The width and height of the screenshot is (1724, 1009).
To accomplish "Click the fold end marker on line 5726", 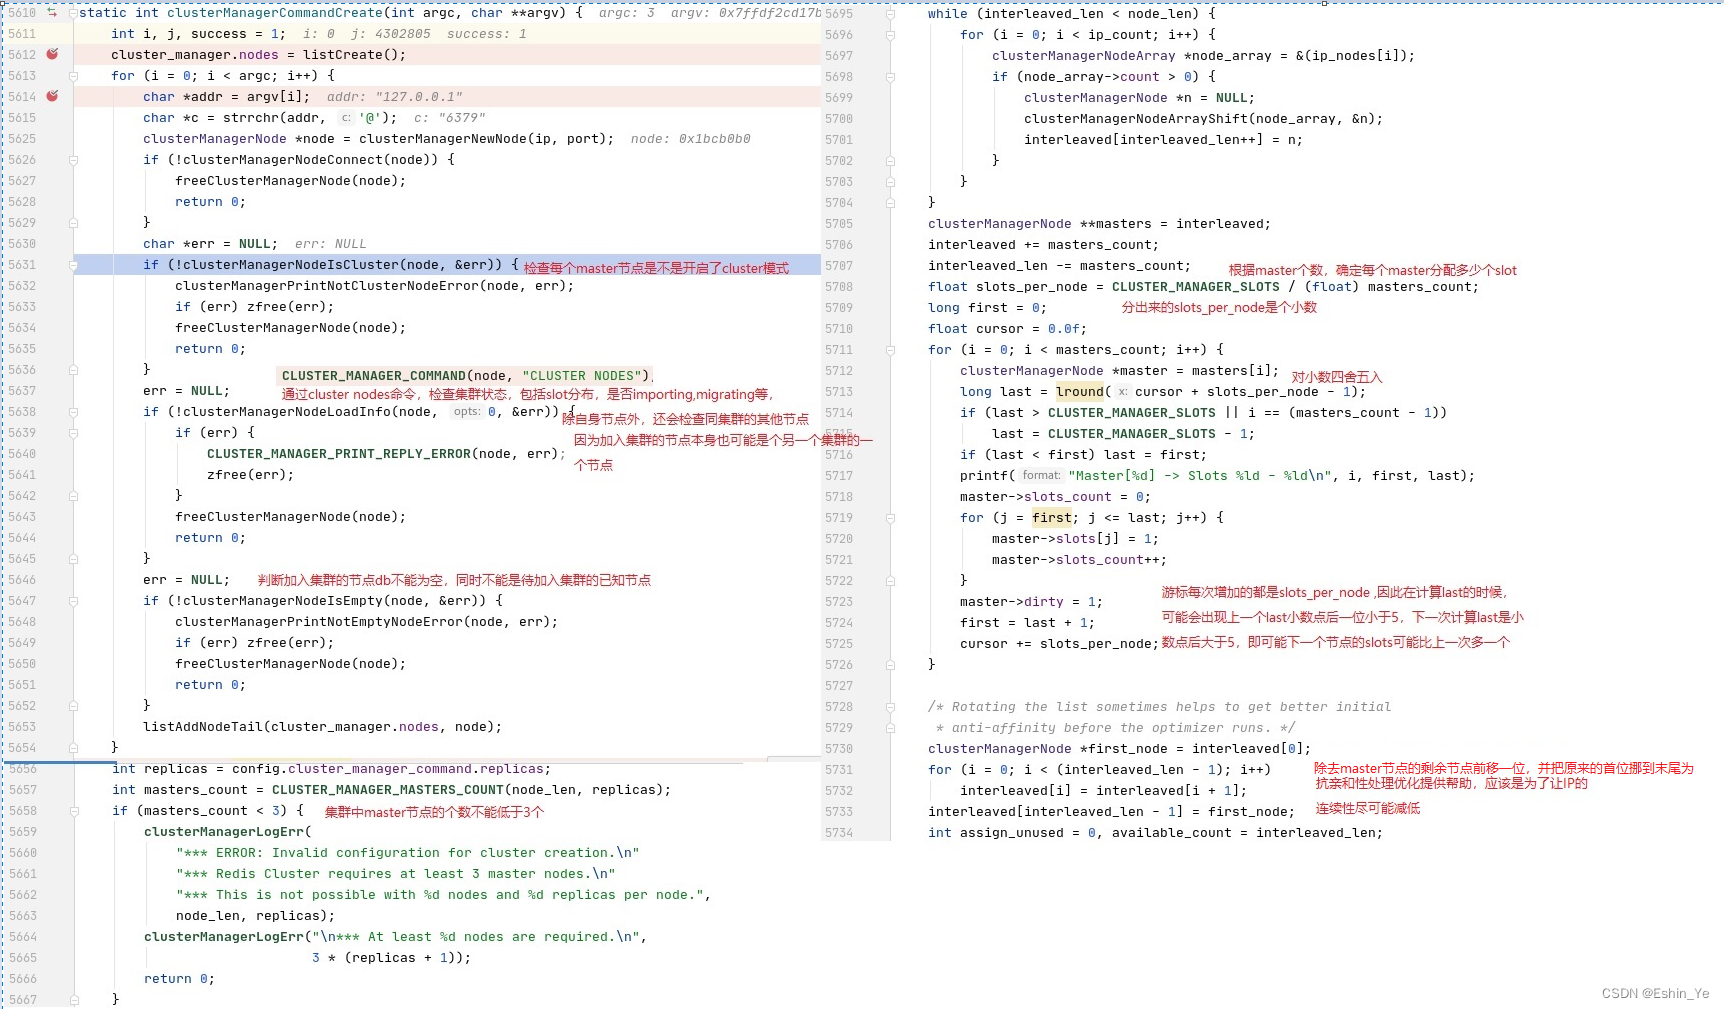I will pos(890,665).
